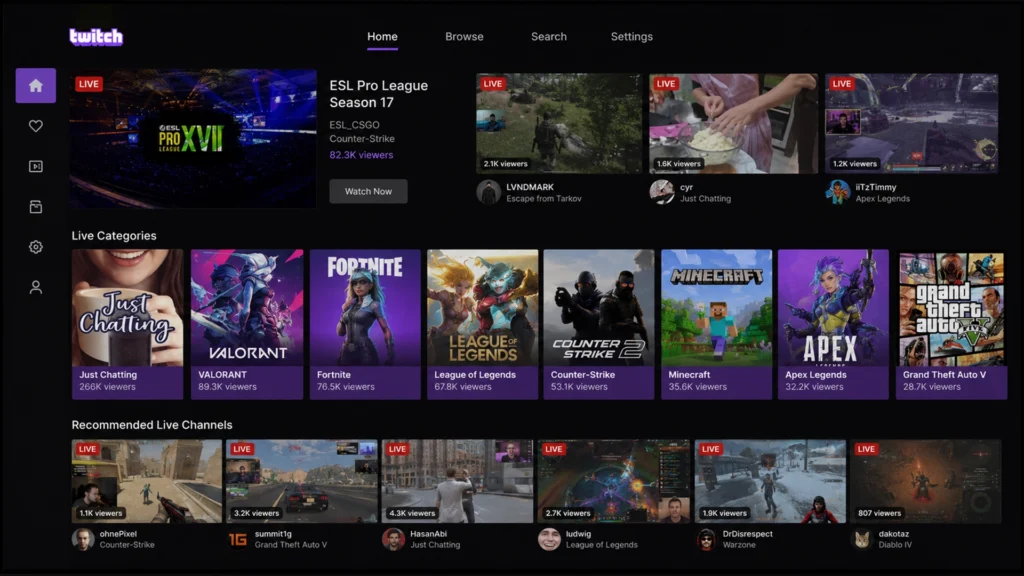
Task: Click LVNDMARK's avatar
Action: pos(488,193)
